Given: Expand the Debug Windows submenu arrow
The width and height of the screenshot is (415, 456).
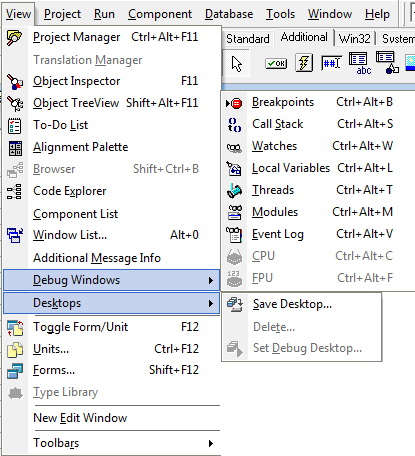Looking at the screenshot, I should (x=211, y=280).
